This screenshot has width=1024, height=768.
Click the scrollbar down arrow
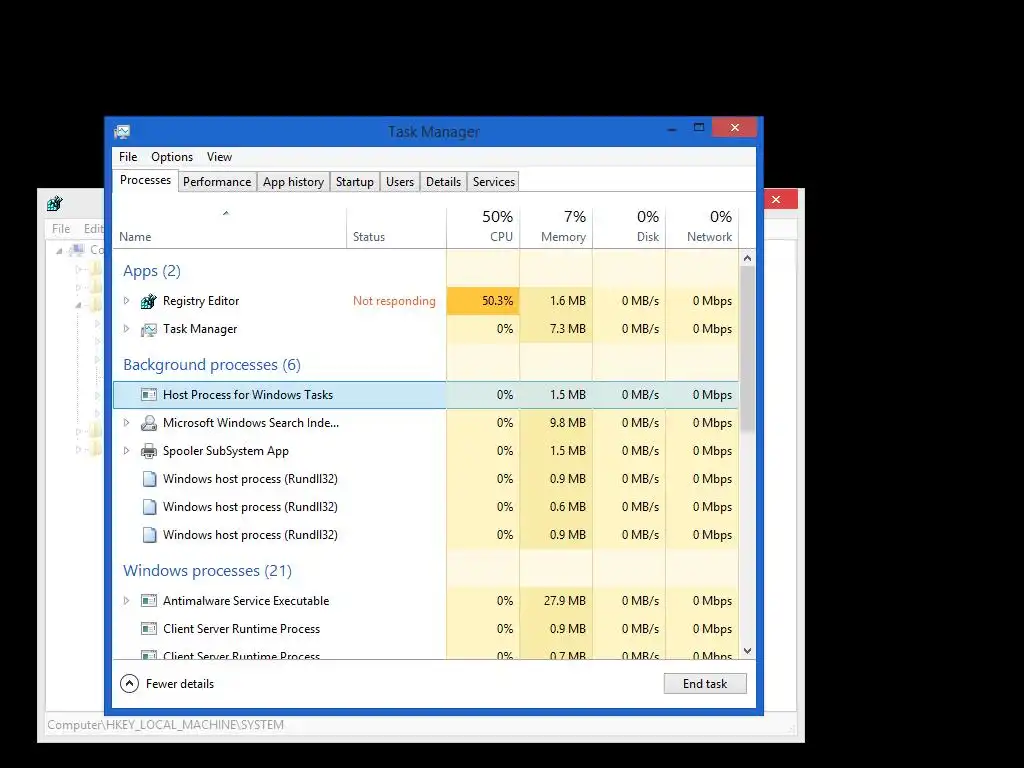pyautogui.click(x=747, y=651)
